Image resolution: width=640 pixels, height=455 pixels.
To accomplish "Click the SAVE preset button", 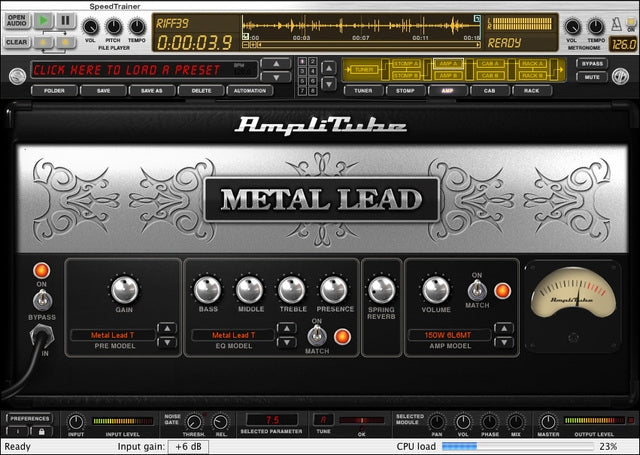I will point(103,91).
